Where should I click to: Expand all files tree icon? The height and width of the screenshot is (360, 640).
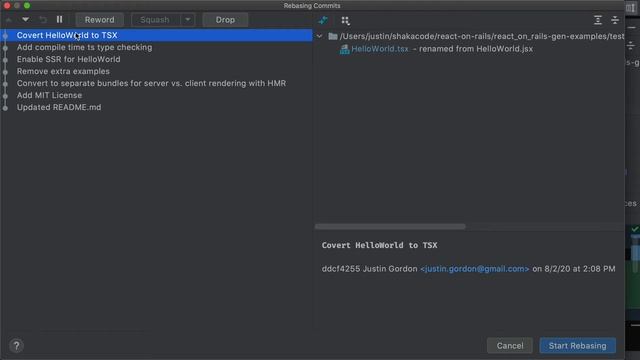click(598, 20)
